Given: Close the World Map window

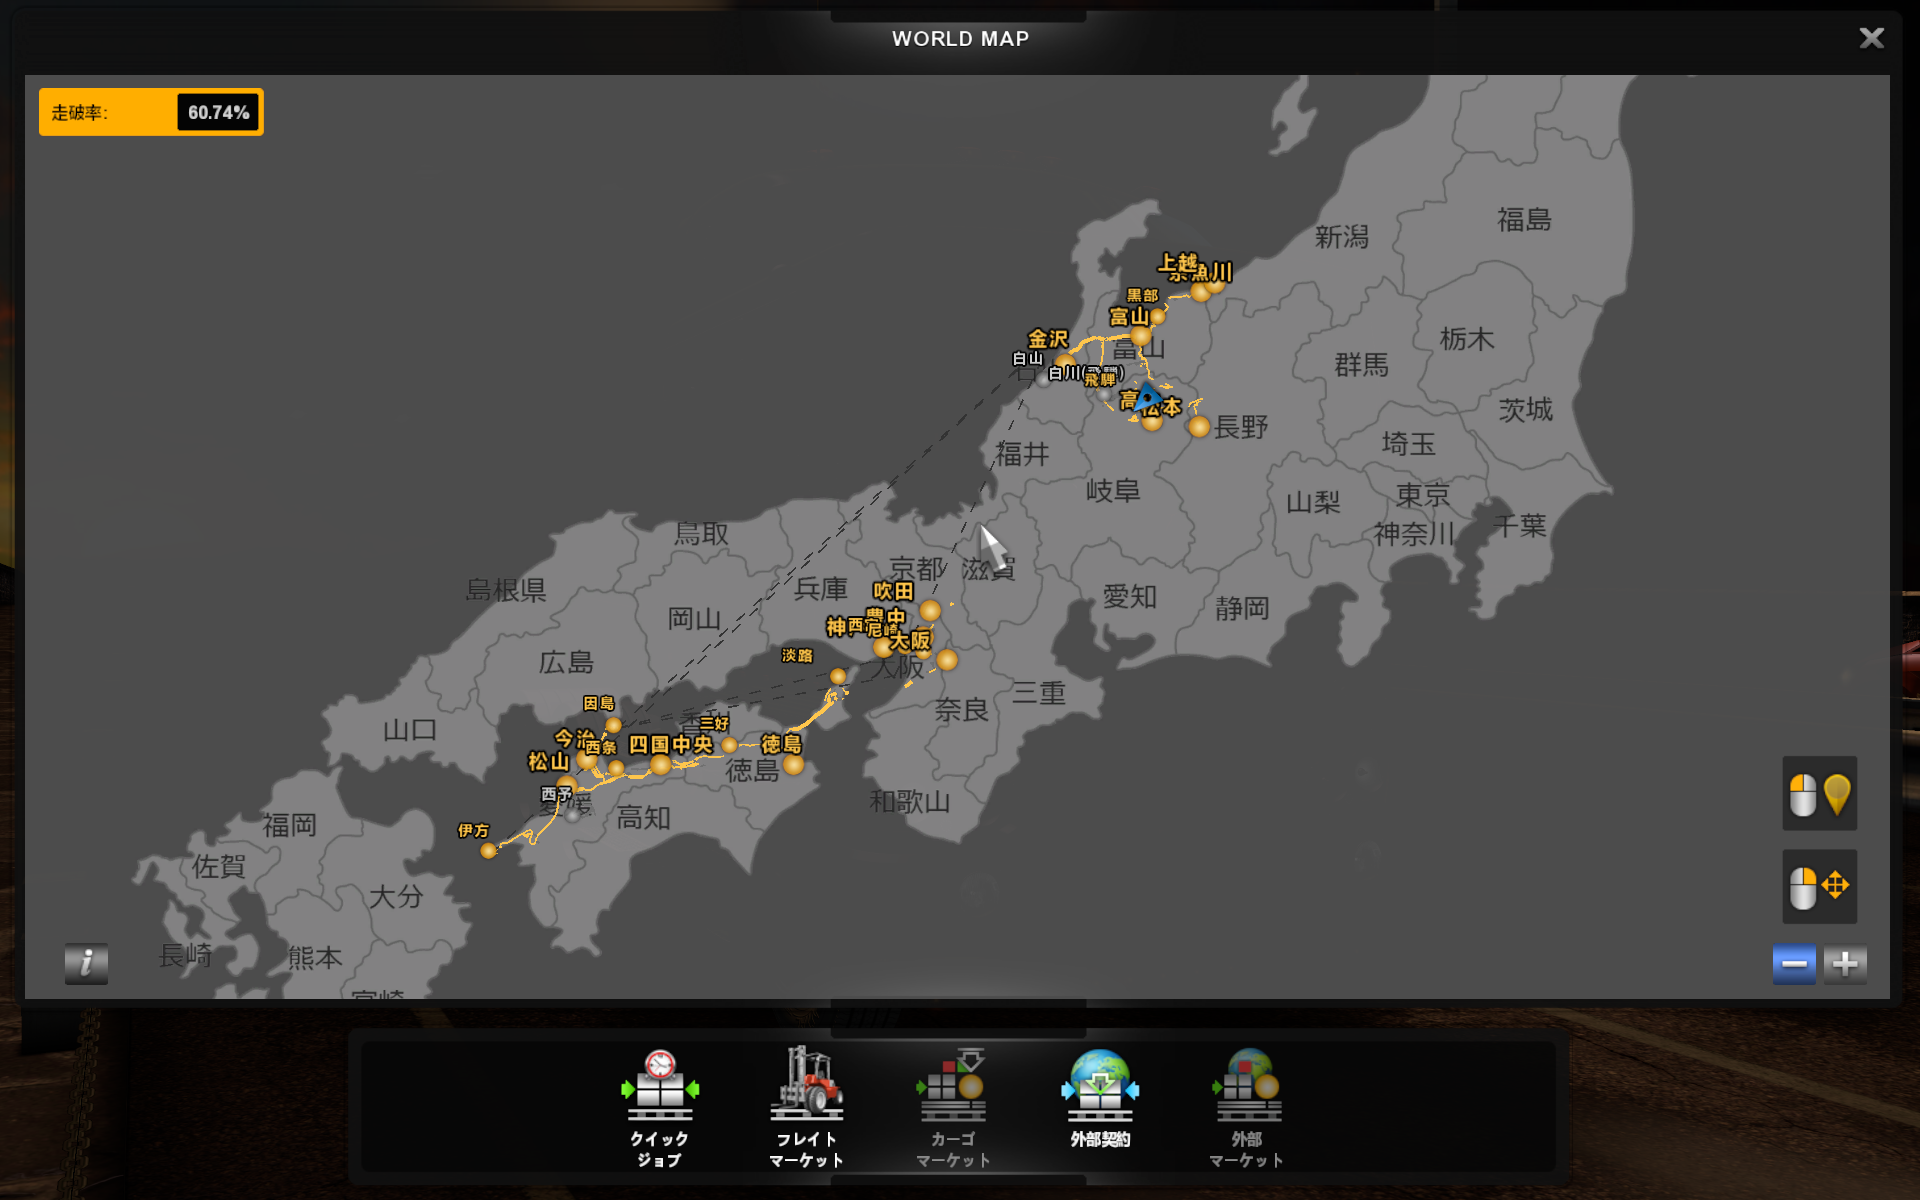Looking at the screenshot, I should coord(1871,38).
